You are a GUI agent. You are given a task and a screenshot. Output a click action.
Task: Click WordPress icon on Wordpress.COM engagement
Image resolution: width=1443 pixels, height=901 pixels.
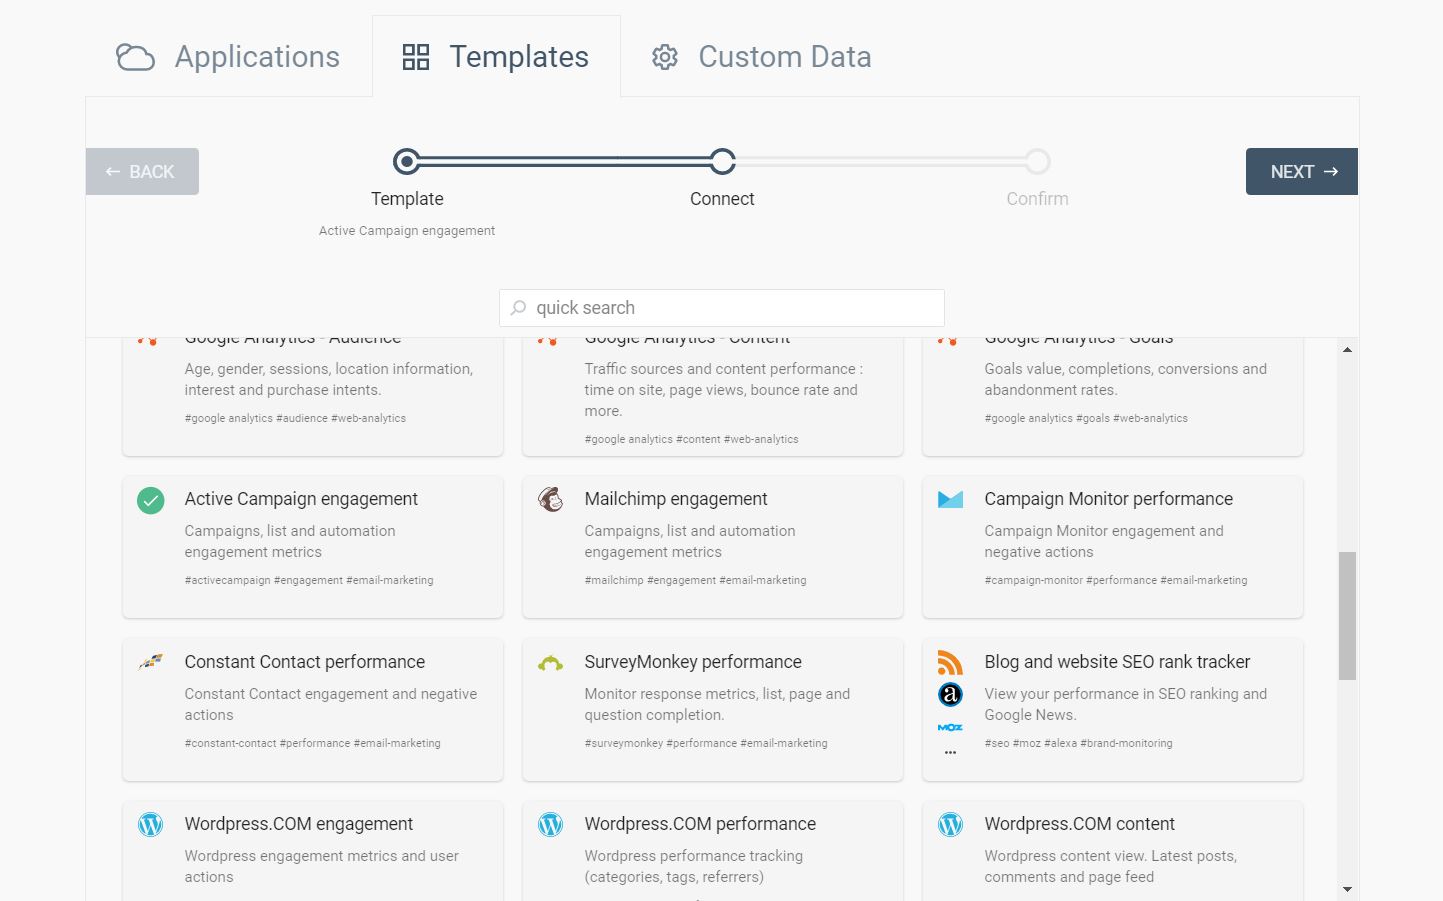[x=151, y=824]
